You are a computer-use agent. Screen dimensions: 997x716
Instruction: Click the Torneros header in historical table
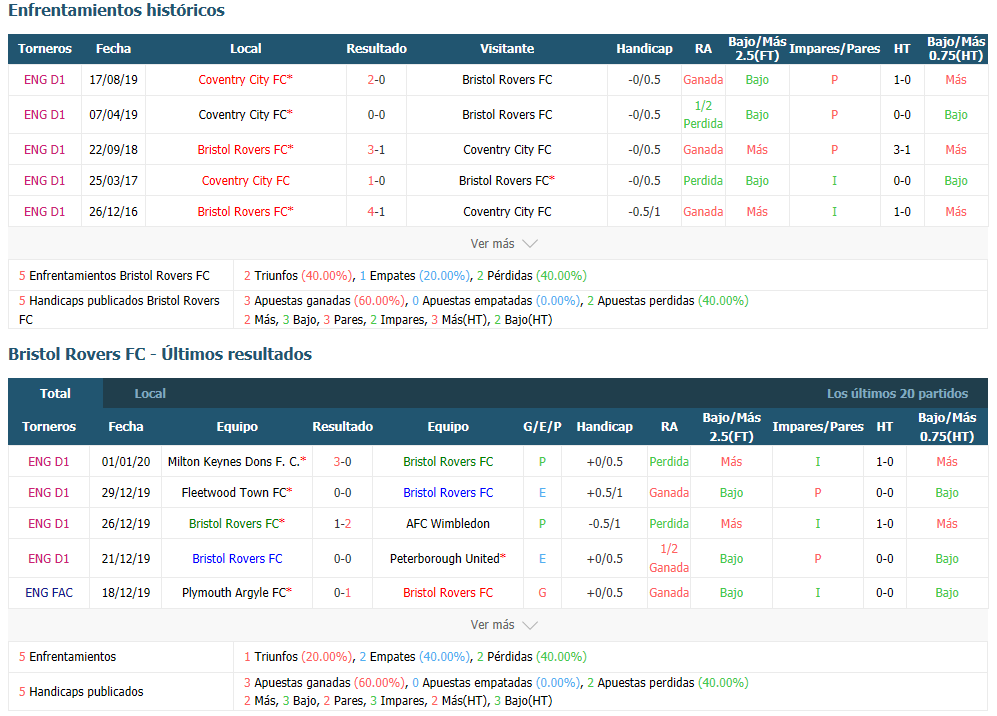pos(45,48)
